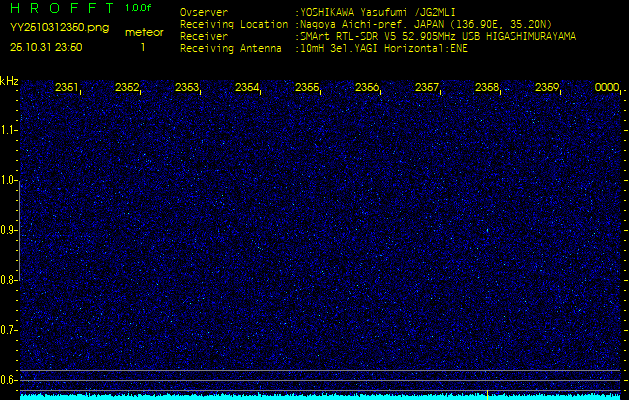The image size is (629, 400).
Task: Click the HROFFT title text
Action: click(58, 8)
